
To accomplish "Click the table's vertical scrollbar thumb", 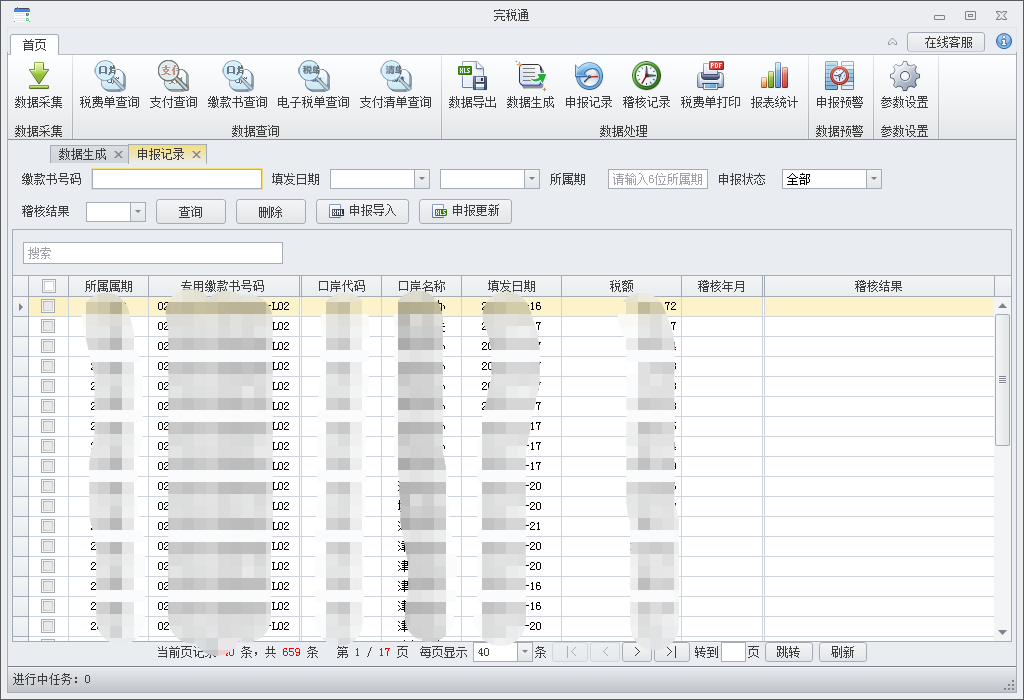I will pyautogui.click(x=1002, y=379).
